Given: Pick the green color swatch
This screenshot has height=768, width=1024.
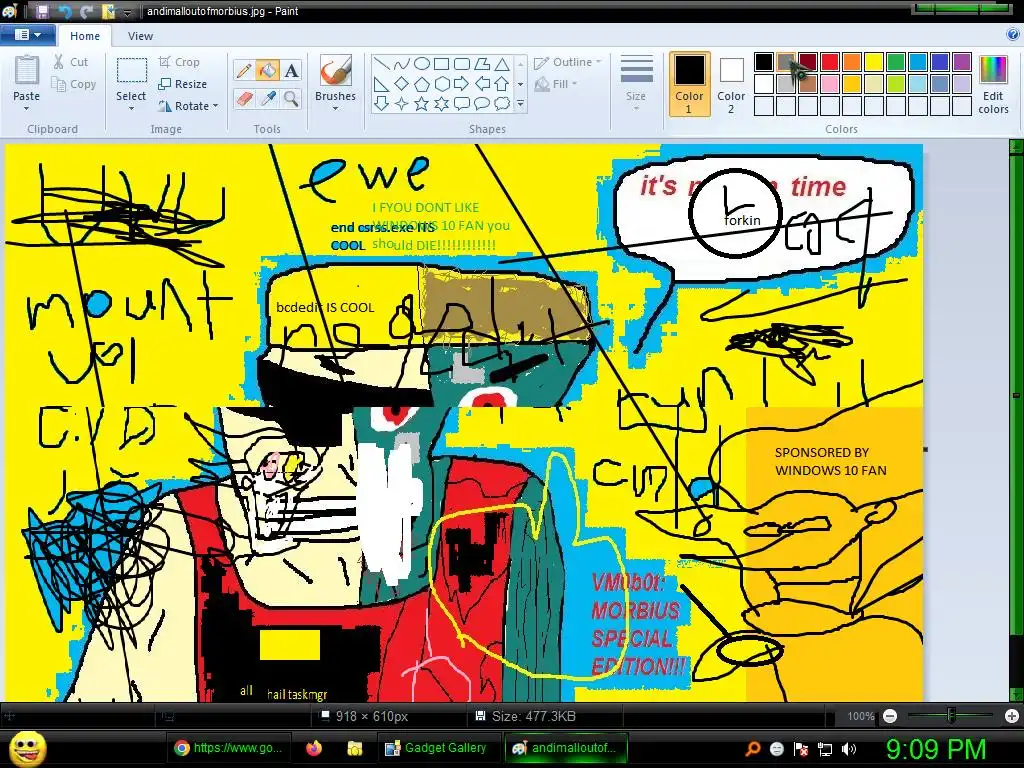Looking at the screenshot, I should coord(895,62).
